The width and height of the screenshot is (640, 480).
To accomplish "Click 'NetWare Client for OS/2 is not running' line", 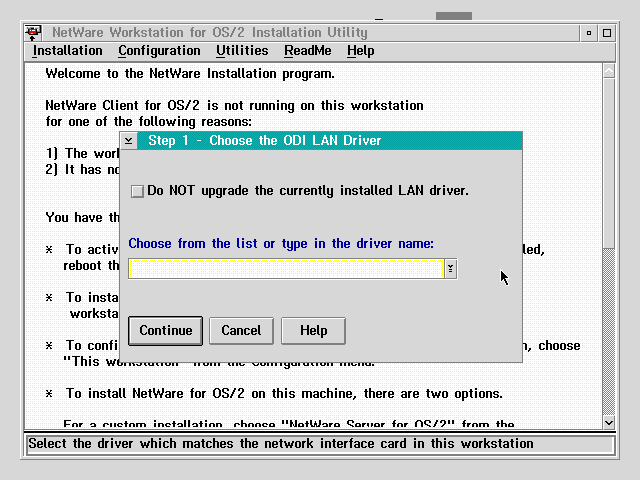I will pyautogui.click(x=234, y=106).
